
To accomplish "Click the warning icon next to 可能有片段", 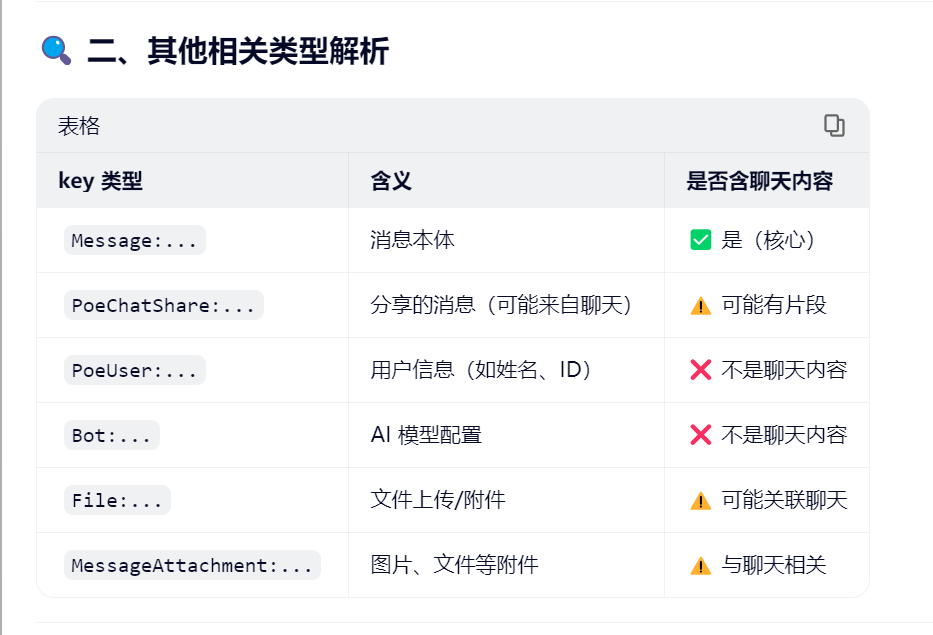I will coord(700,306).
